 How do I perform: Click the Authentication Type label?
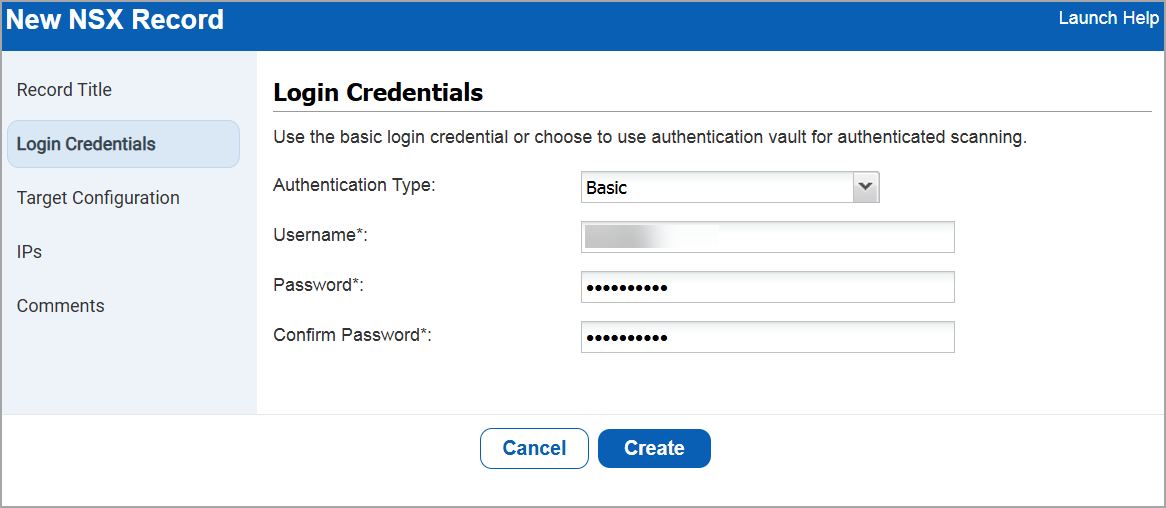[354, 185]
